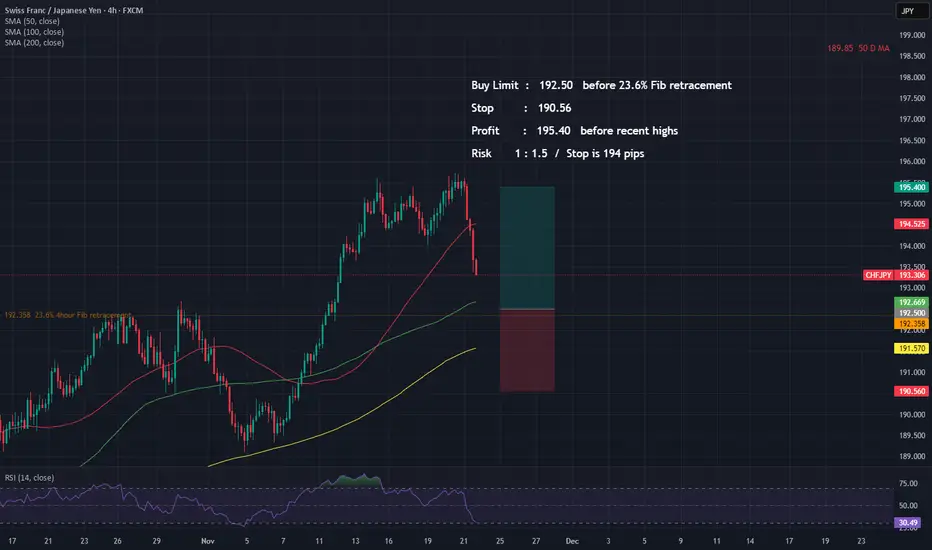Click the '13' date on time axis

click(x=355, y=541)
